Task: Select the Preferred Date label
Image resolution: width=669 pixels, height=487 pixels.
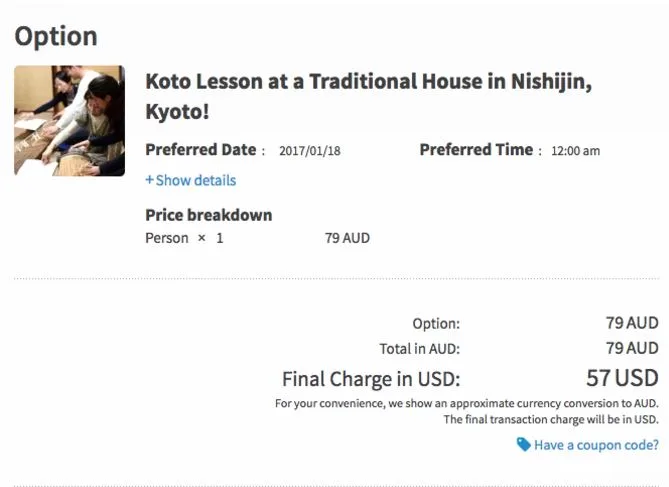Action: [200, 150]
